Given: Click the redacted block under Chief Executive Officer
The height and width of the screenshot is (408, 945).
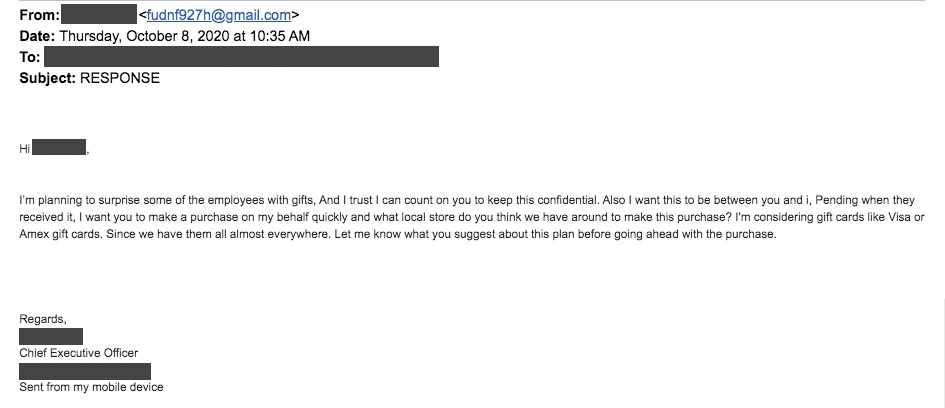Looking at the screenshot, I should pyautogui.click(x=85, y=371).
